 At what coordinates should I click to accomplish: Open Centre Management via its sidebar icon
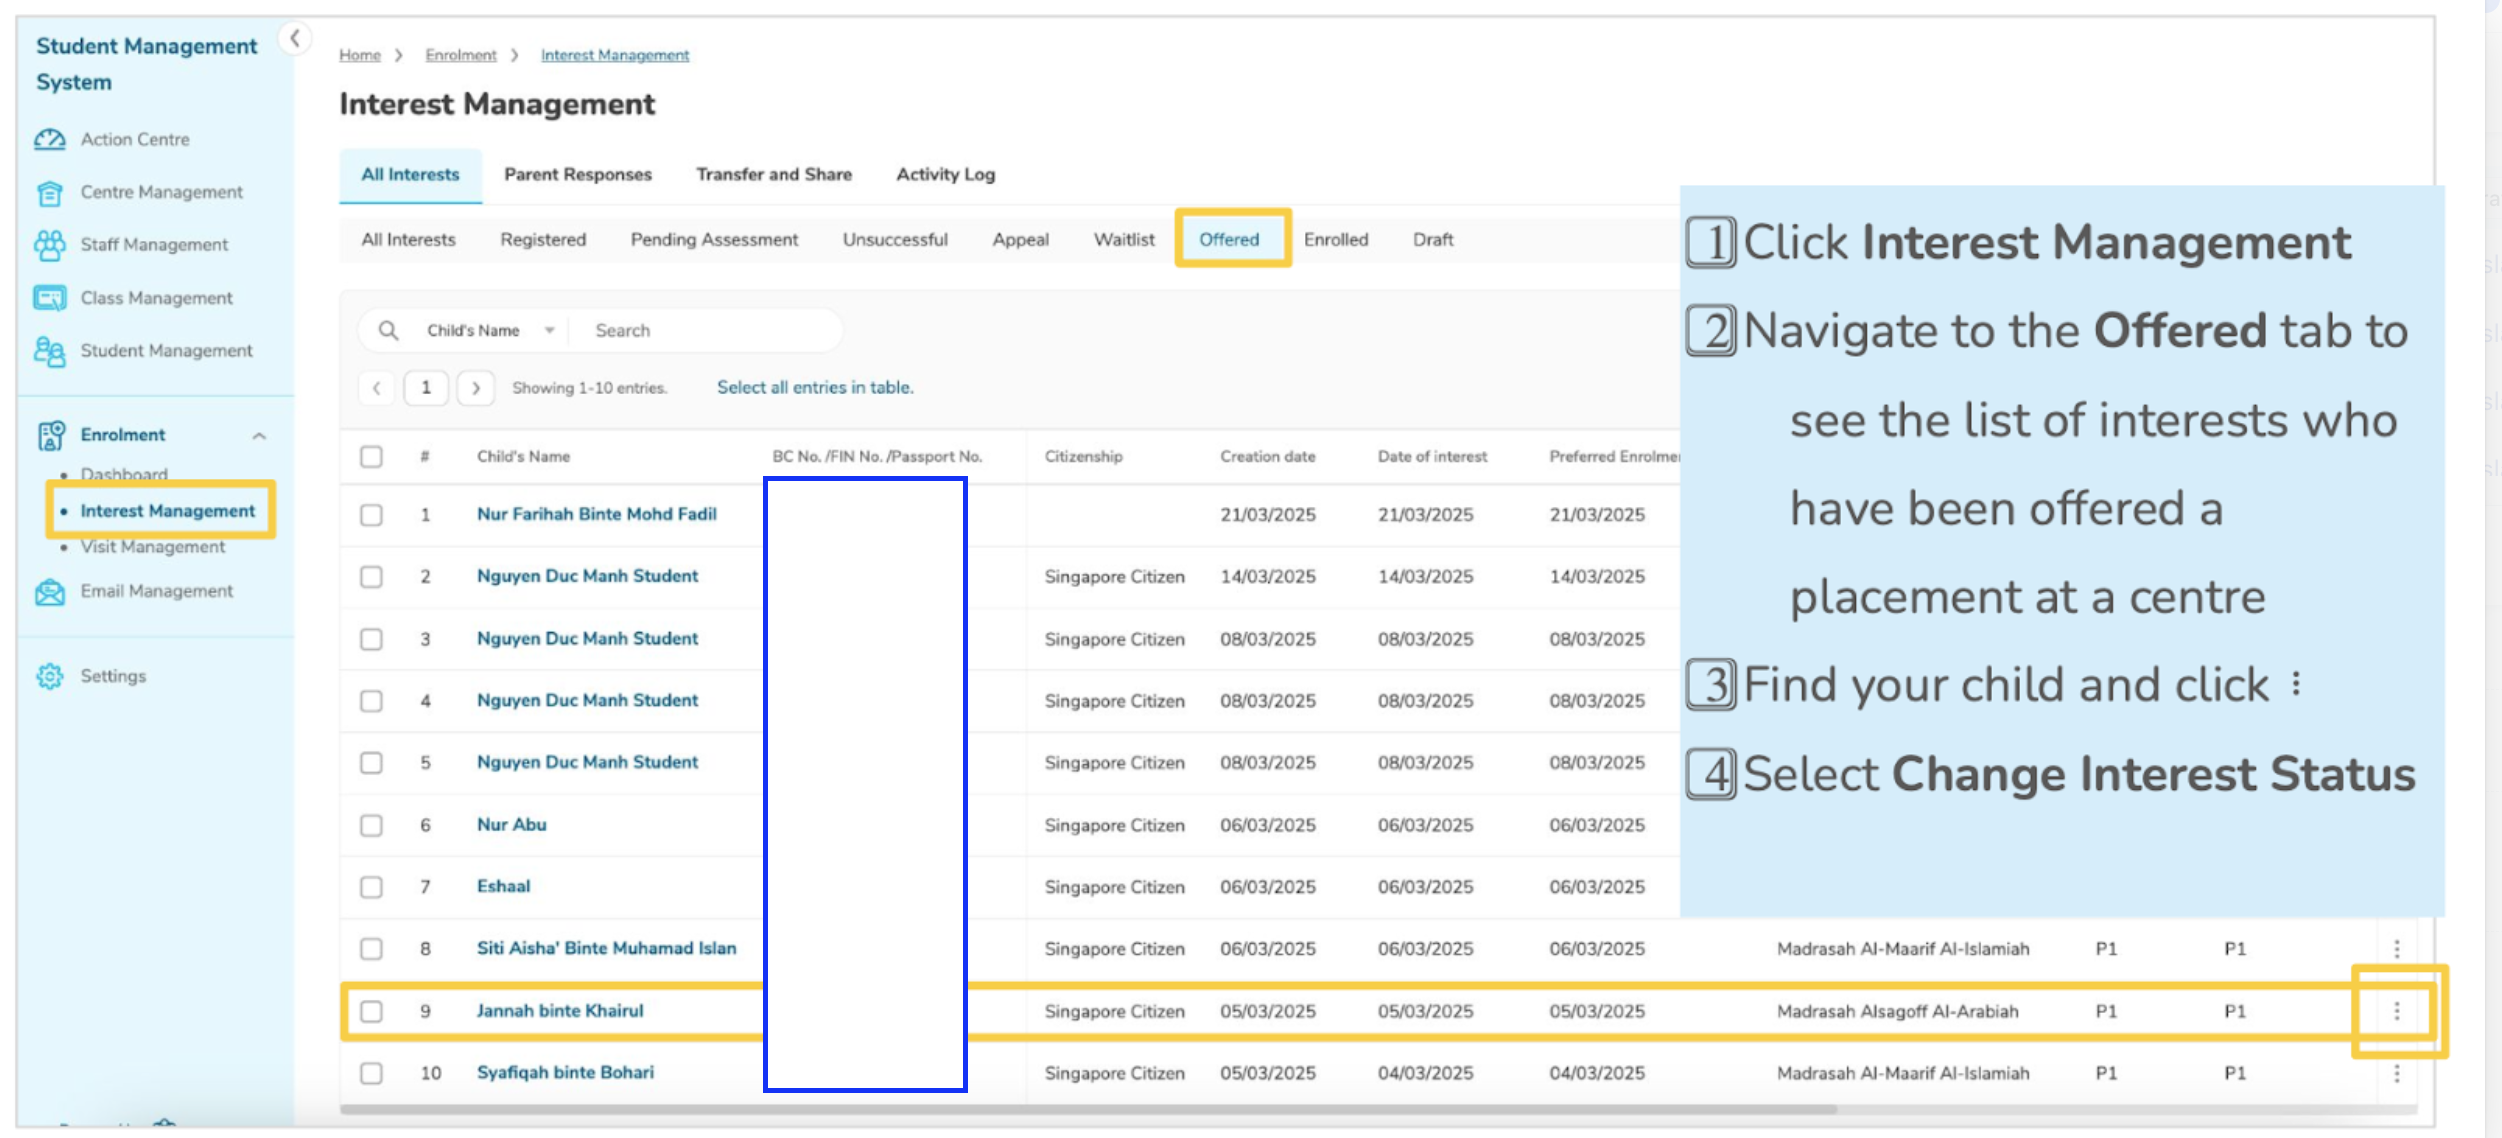point(49,192)
